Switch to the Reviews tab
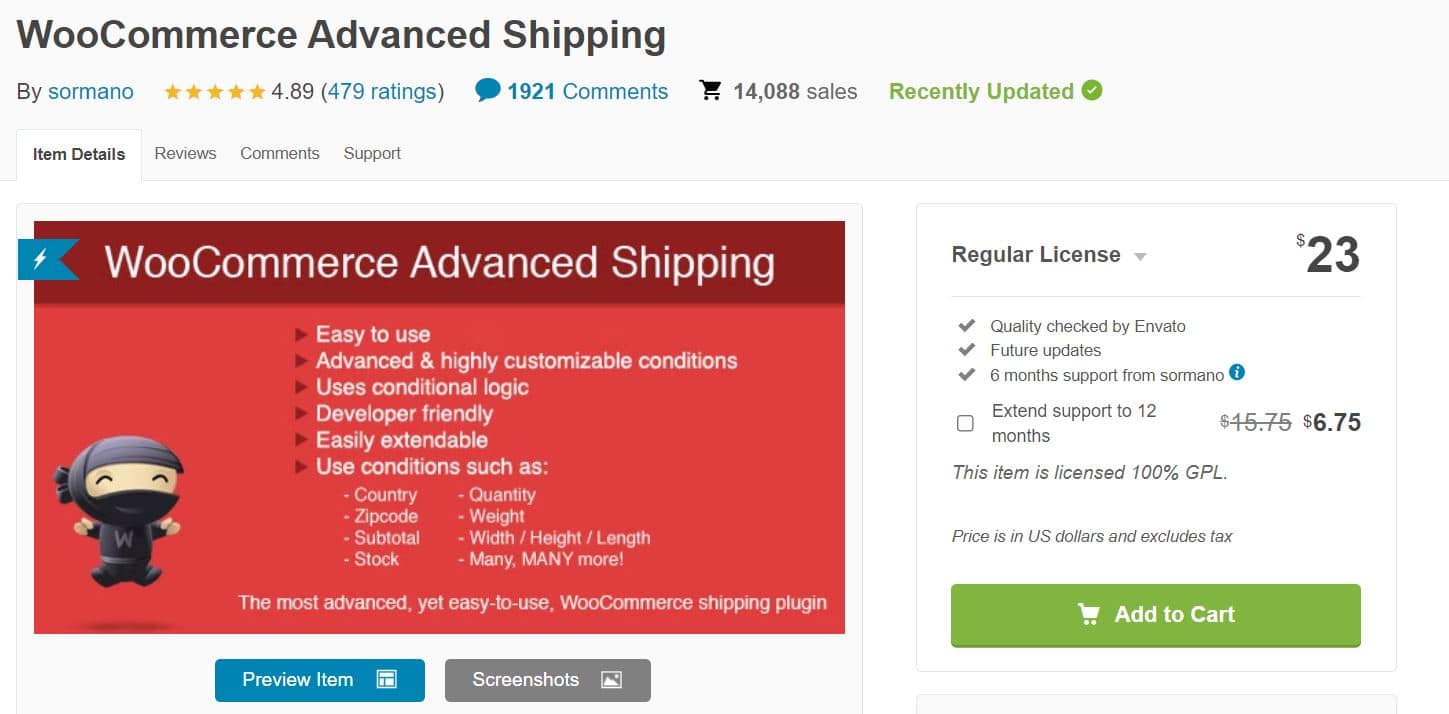1449x714 pixels. tap(185, 153)
